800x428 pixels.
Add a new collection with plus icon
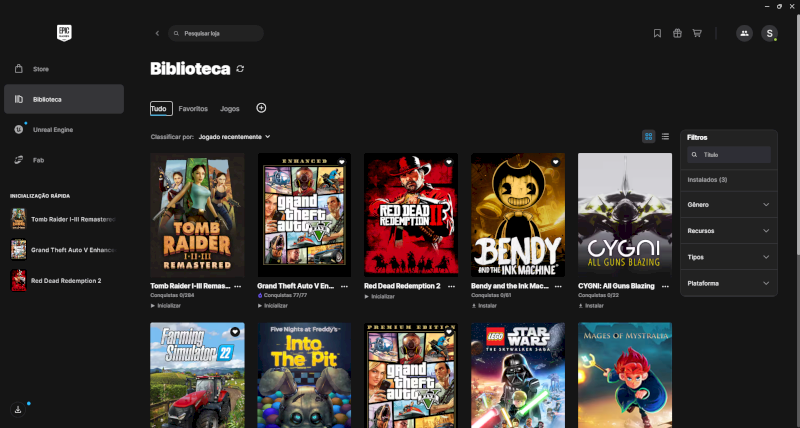tap(261, 108)
